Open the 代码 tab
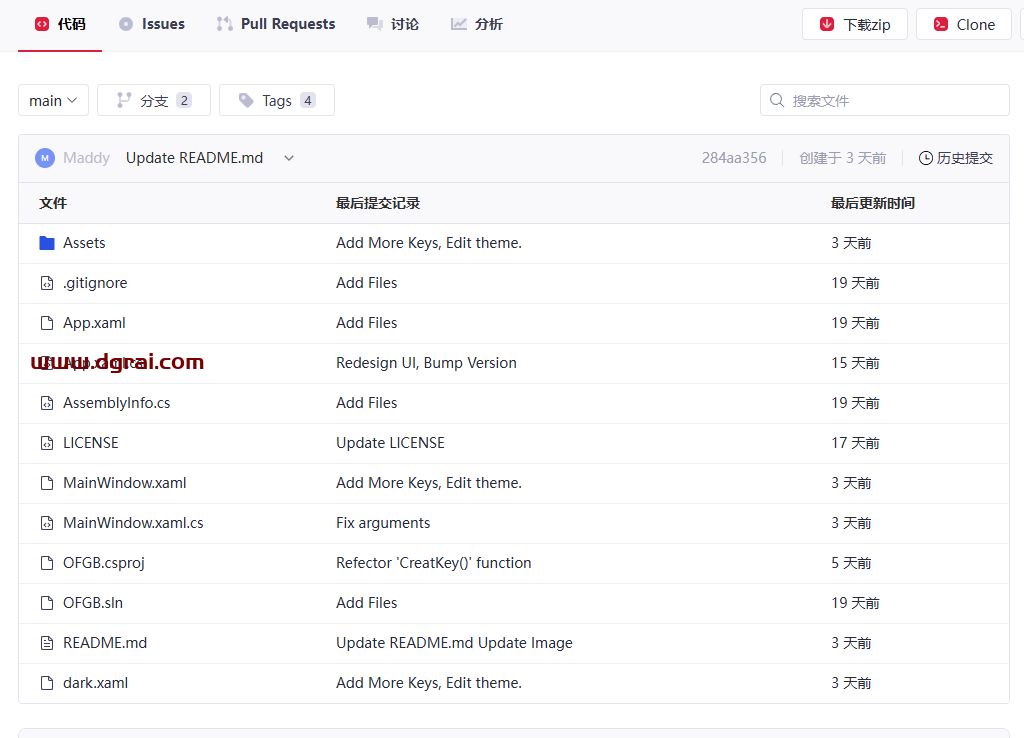Image resolution: width=1024 pixels, height=738 pixels. click(x=60, y=25)
